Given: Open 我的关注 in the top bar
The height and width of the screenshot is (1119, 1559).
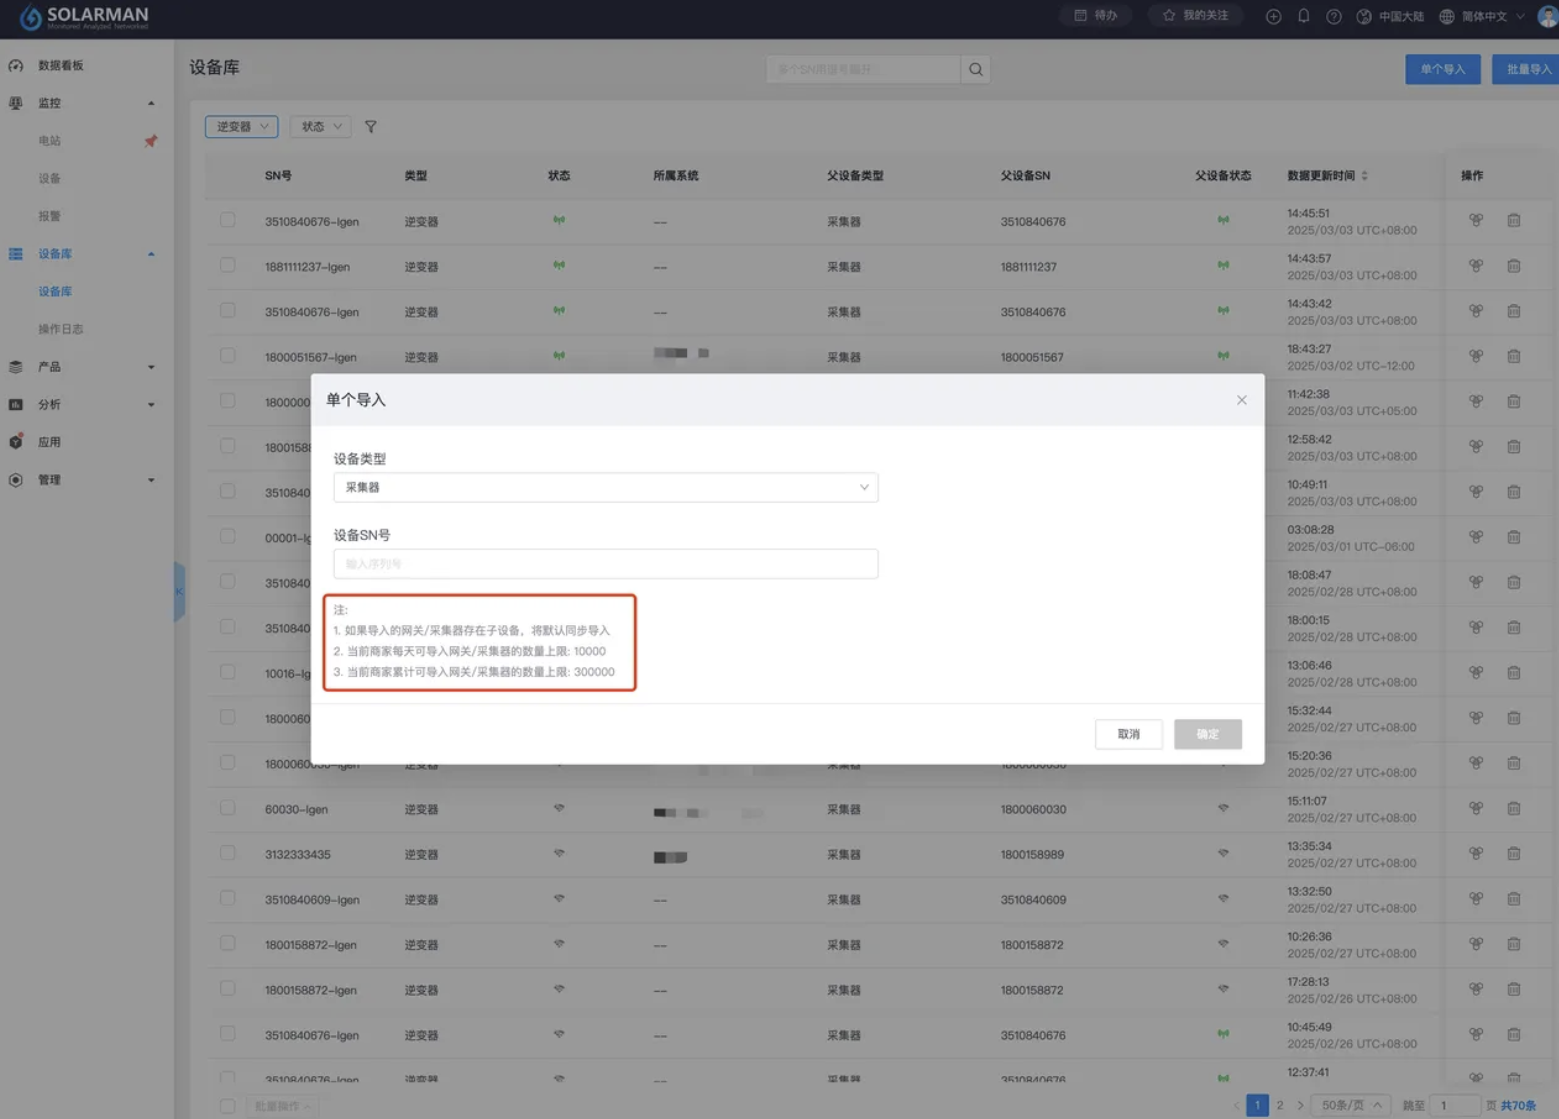Looking at the screenshot, I should pyautogui.click(x=1196, y=16).
